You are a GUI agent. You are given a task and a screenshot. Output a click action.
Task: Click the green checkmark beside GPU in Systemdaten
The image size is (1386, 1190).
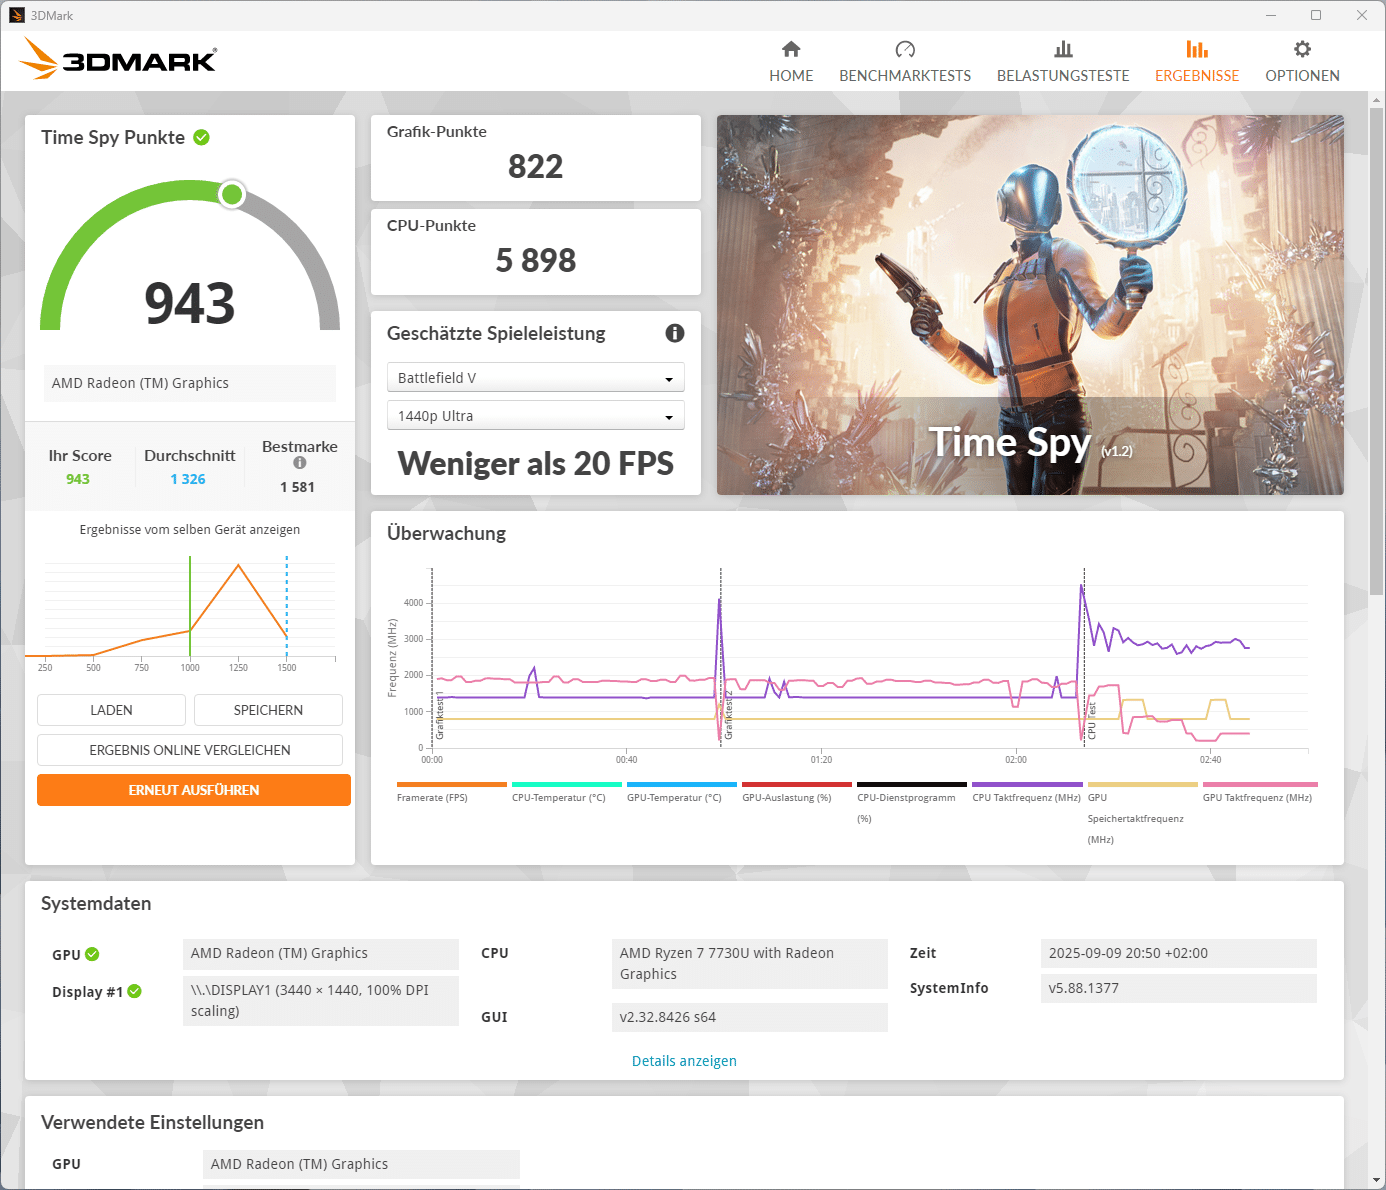coord(92,954)
